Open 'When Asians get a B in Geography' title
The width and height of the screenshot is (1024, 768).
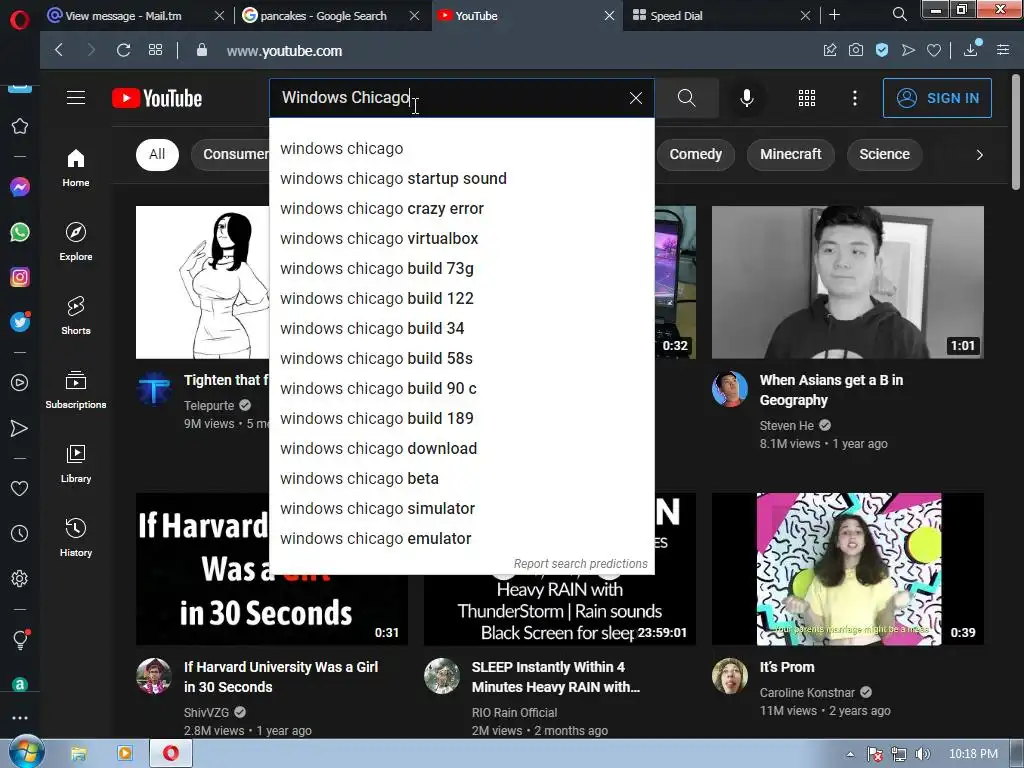831,390
